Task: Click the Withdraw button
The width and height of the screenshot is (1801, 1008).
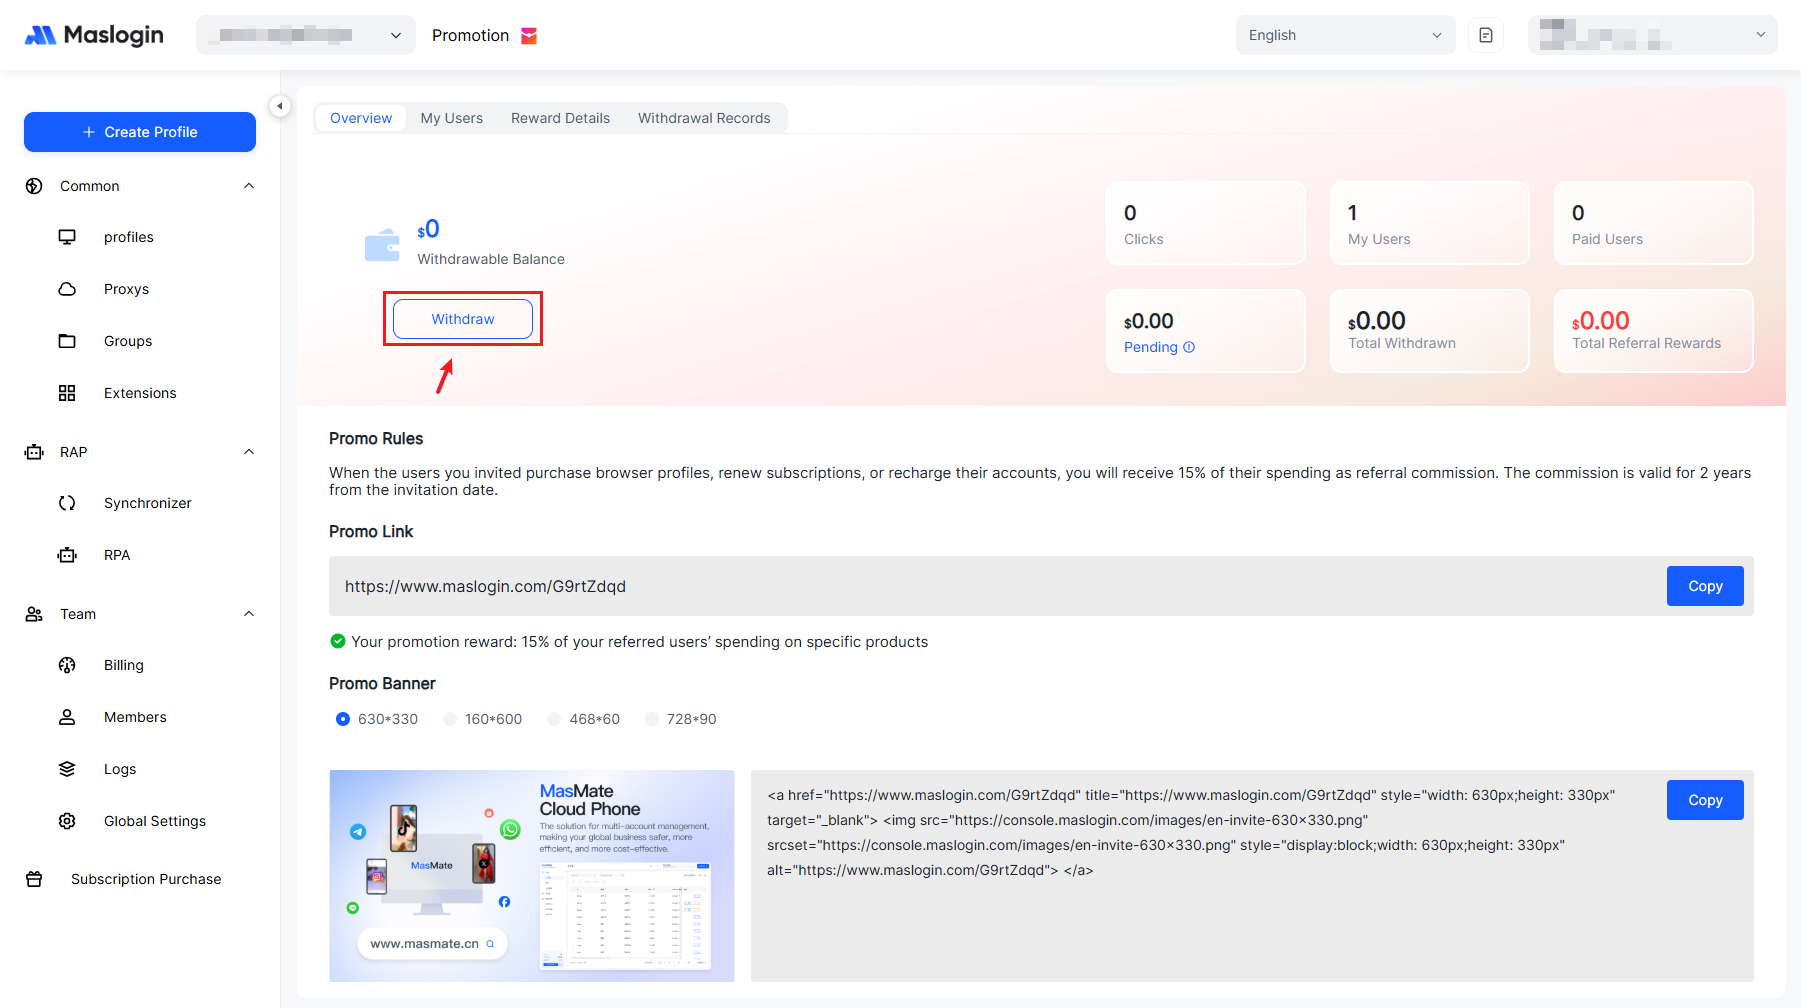Action: coord(463,319)
